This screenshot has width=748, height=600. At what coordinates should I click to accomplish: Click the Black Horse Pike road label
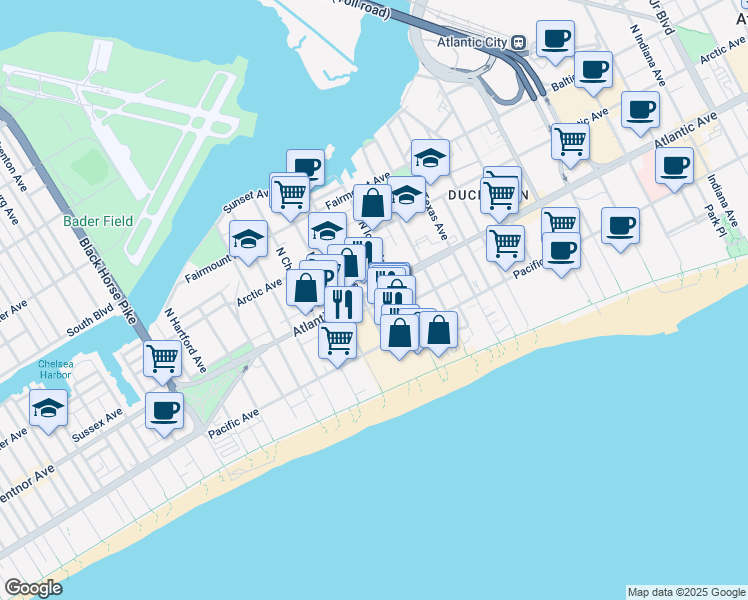[x=108, y=281]
